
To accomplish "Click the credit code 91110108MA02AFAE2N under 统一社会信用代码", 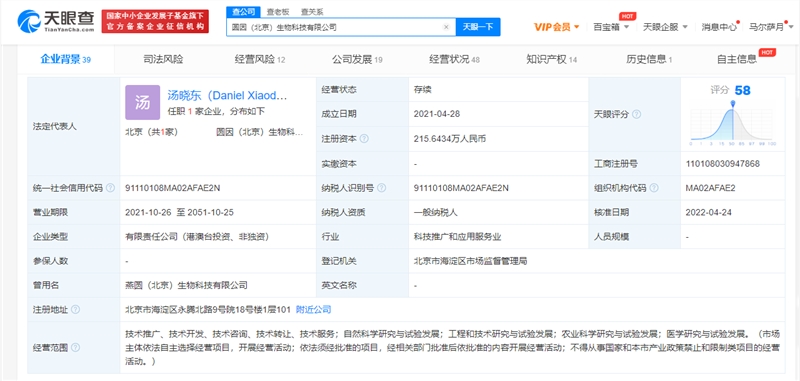I will 172,188.
